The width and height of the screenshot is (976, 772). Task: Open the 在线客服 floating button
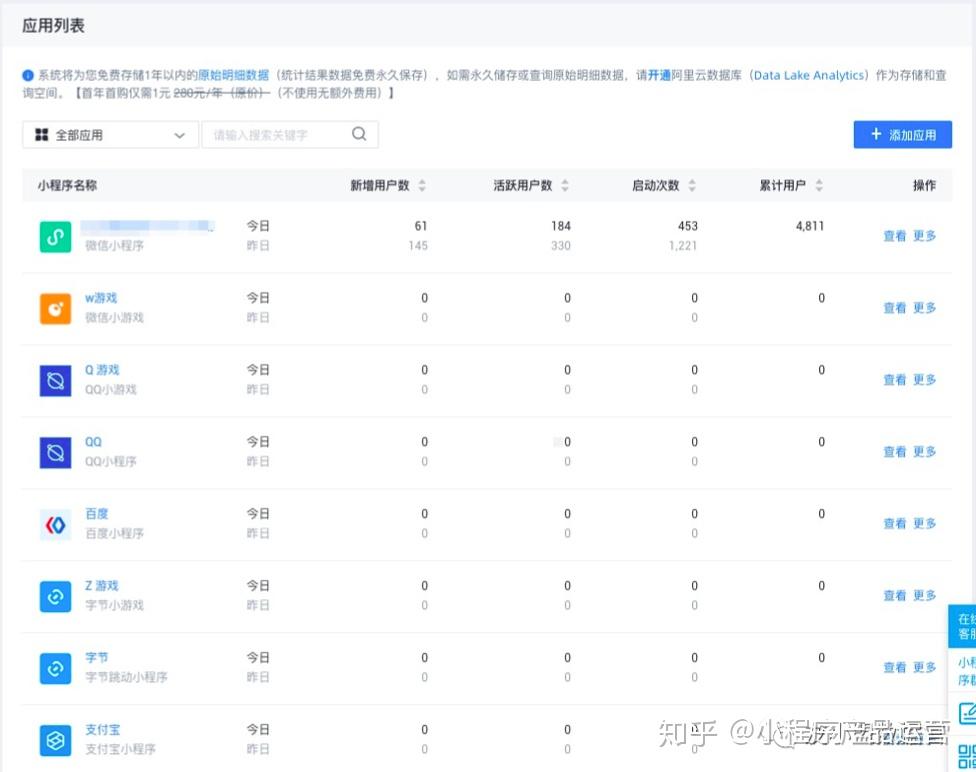963,626
